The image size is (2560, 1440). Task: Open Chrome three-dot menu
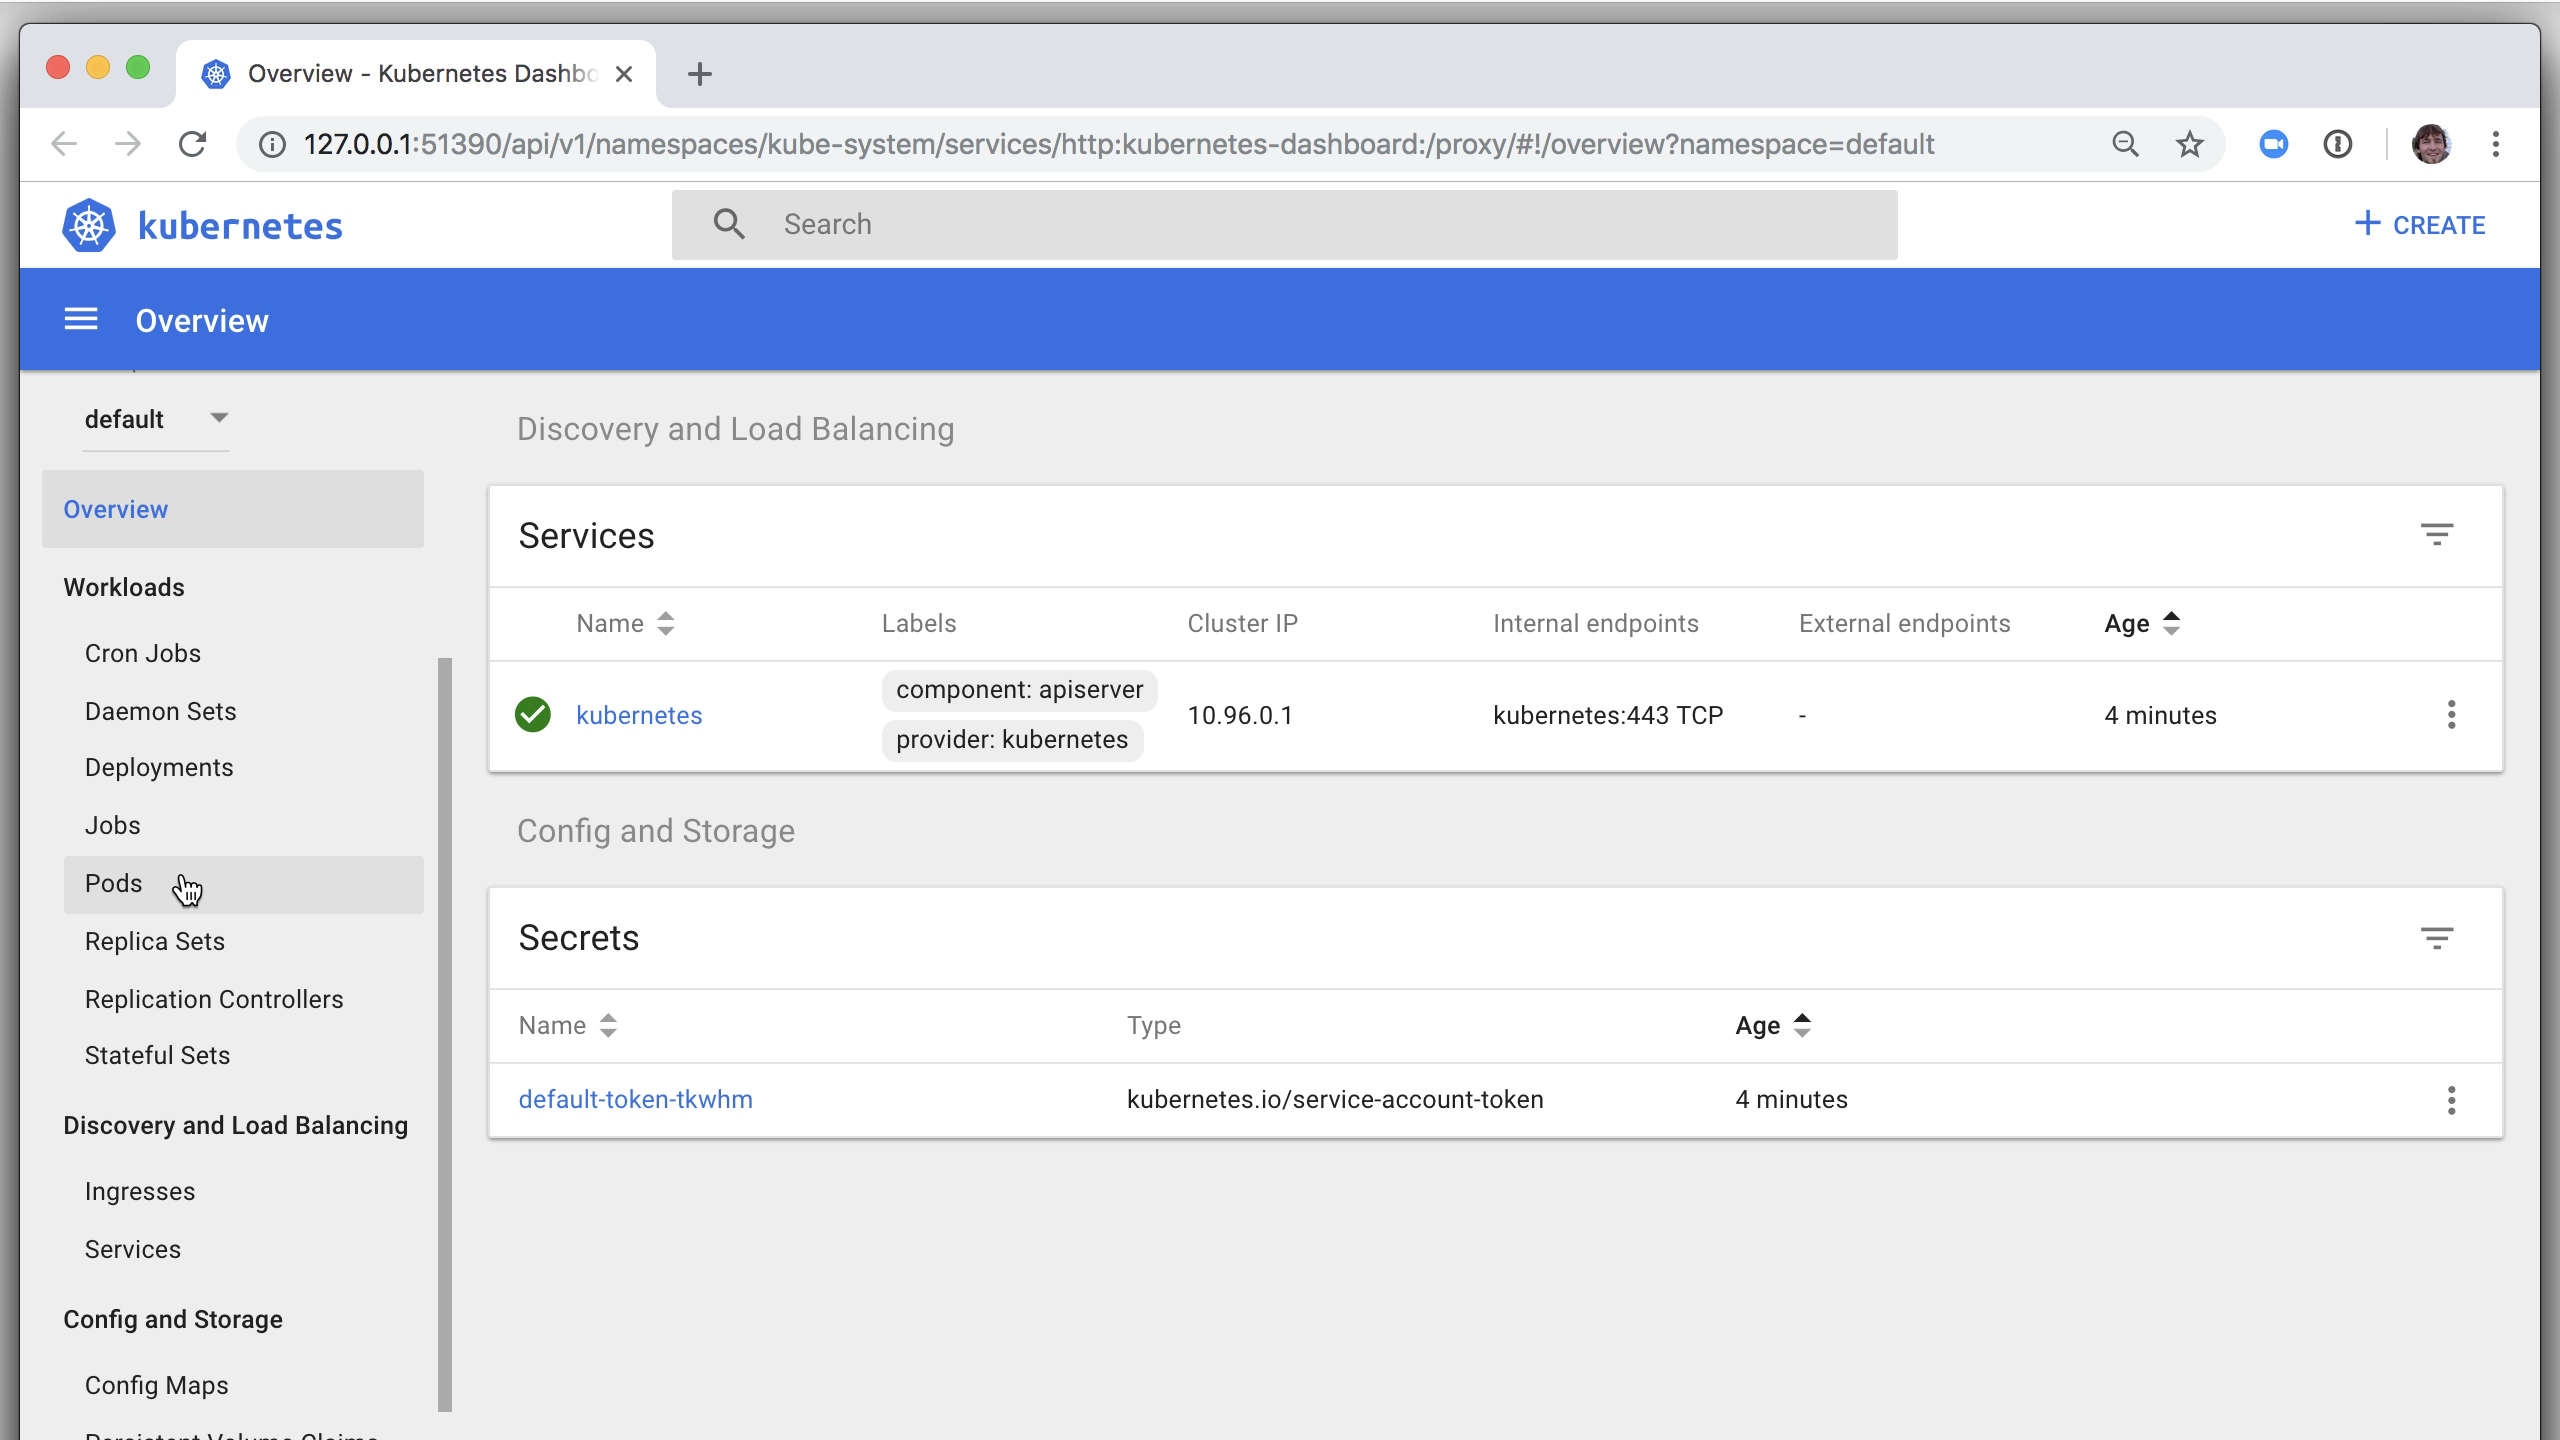point(2496,144)
